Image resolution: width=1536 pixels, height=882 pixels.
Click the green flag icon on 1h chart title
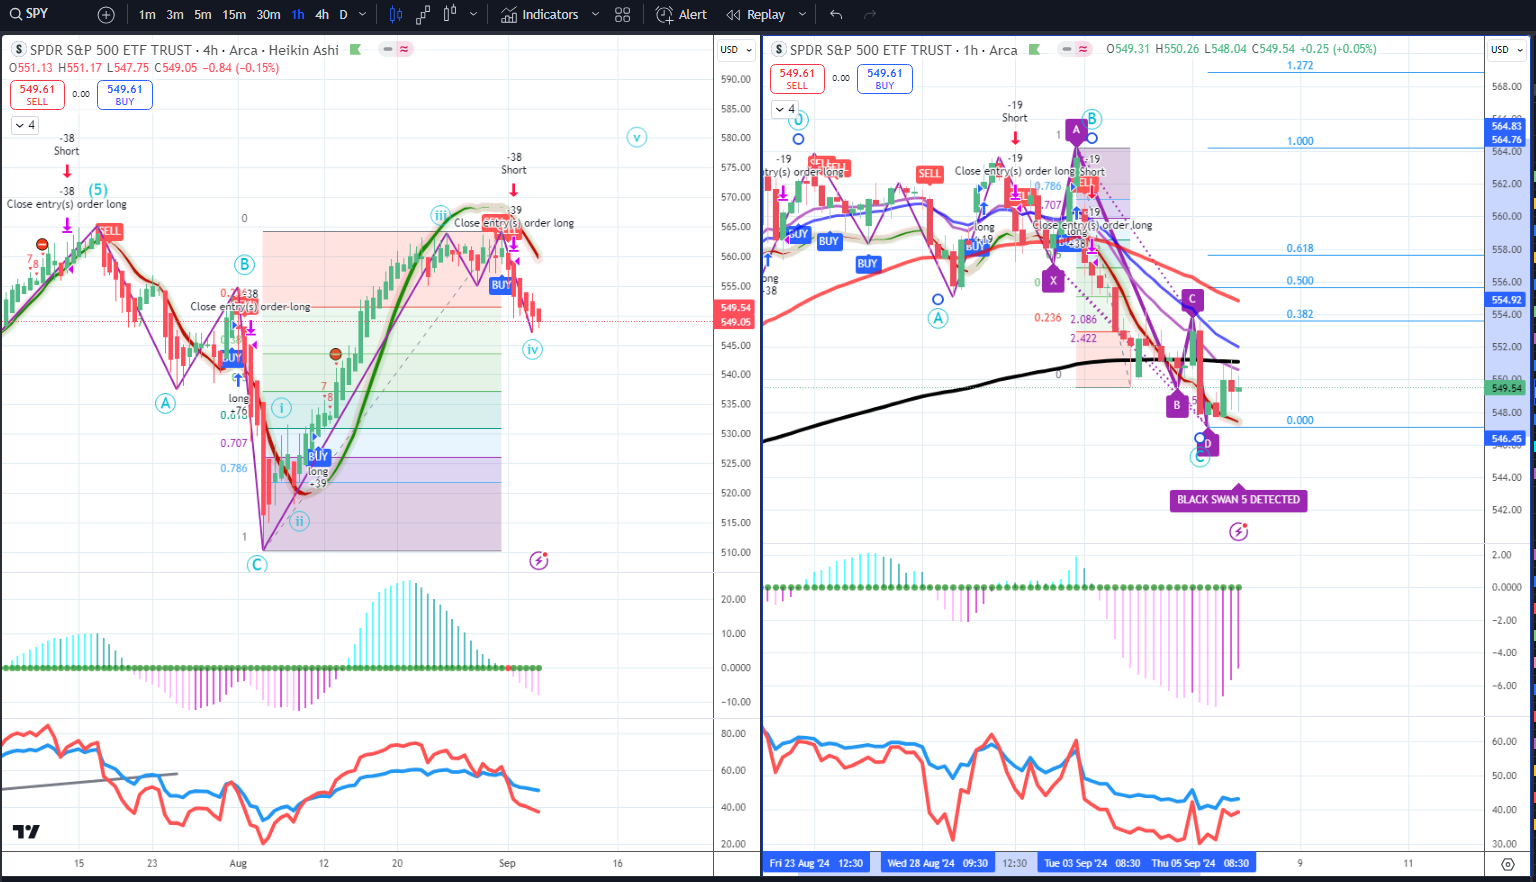[1035, 50]
